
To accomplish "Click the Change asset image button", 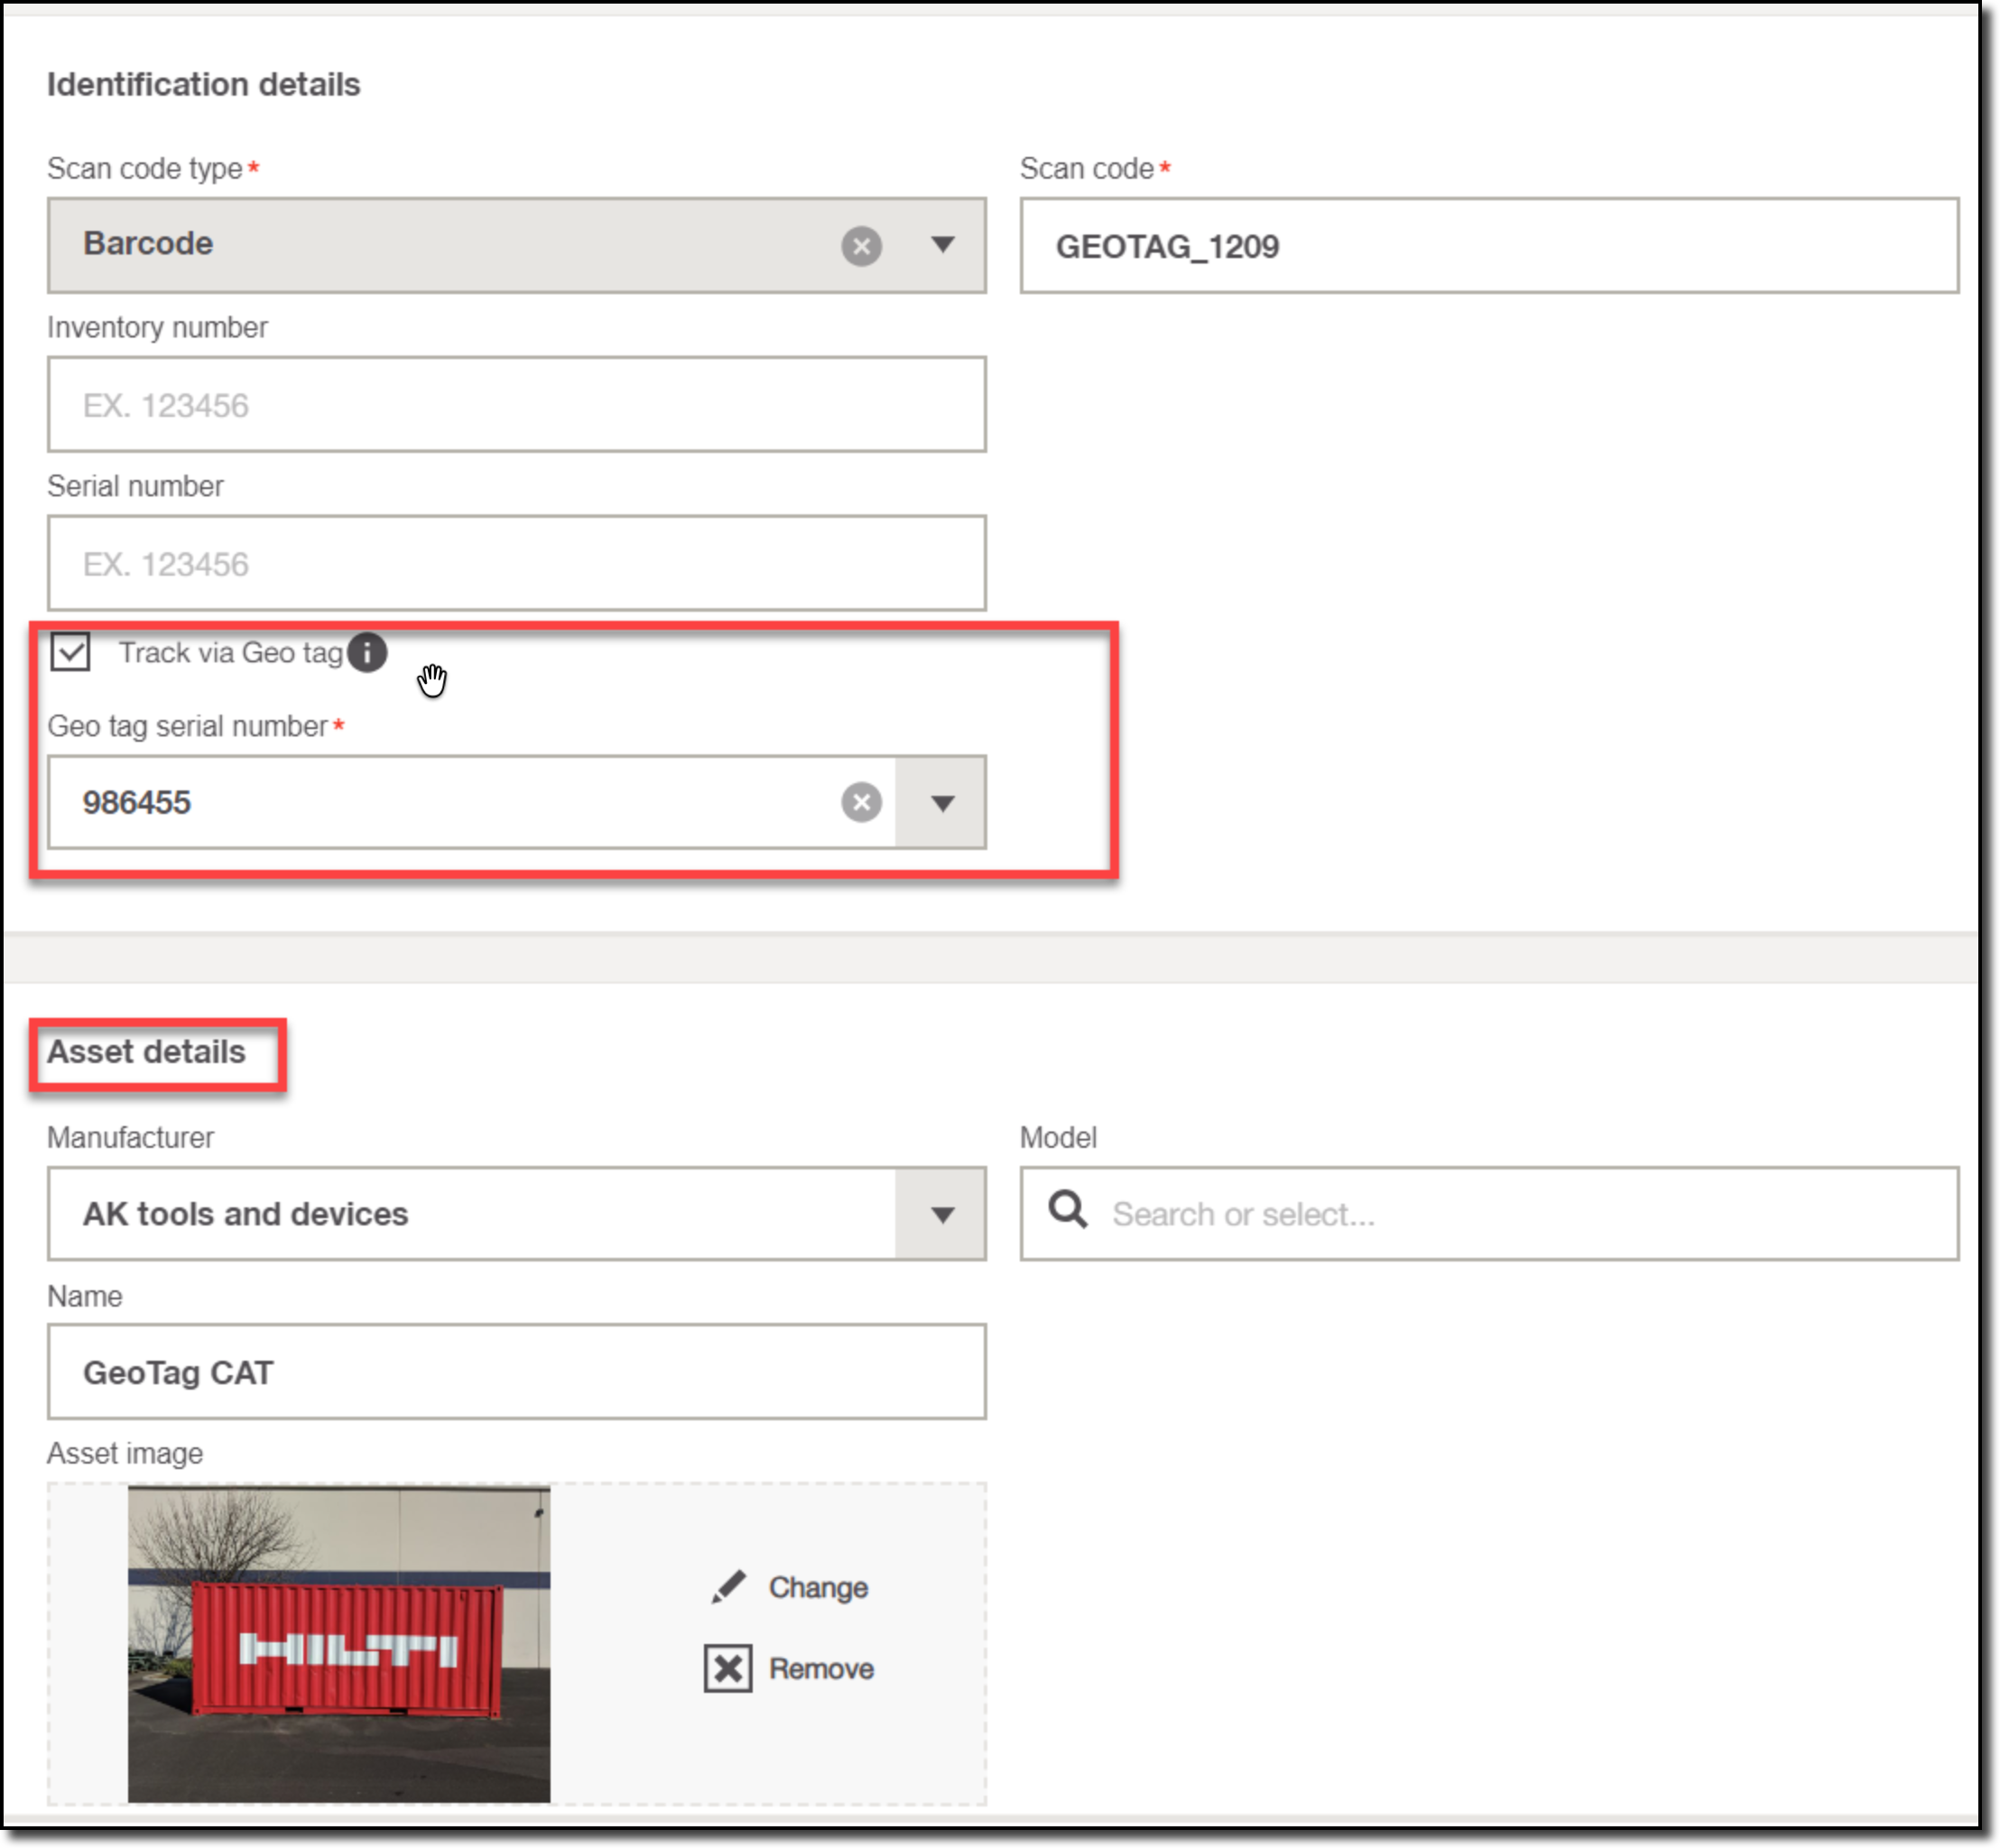I will tap(816, 1587).
